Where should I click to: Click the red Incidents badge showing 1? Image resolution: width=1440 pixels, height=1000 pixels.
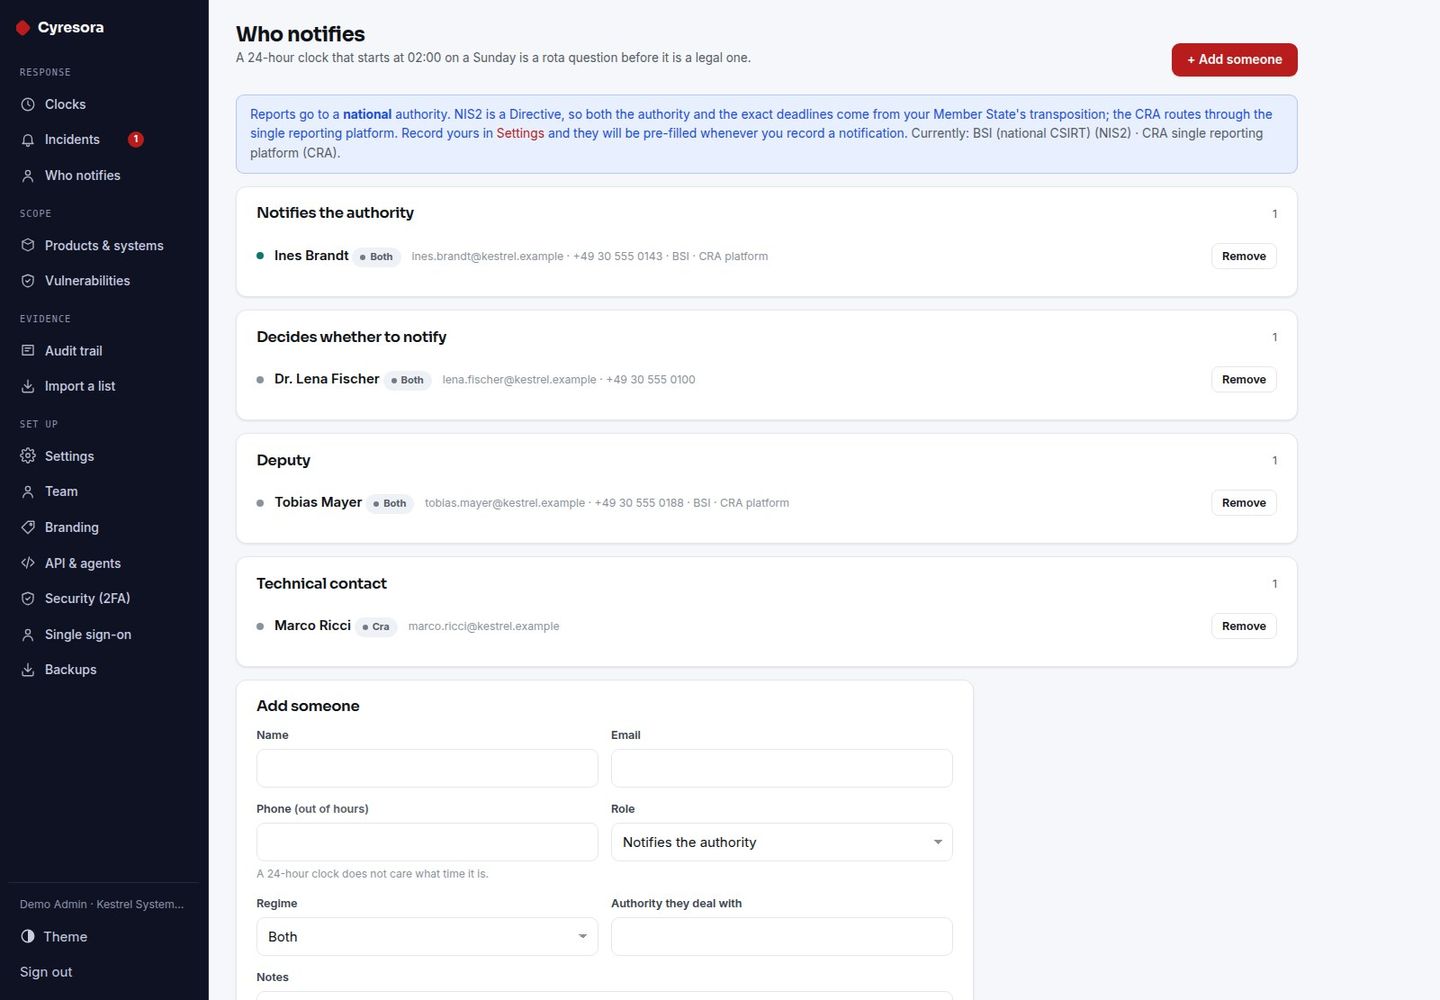click(136, 140)
